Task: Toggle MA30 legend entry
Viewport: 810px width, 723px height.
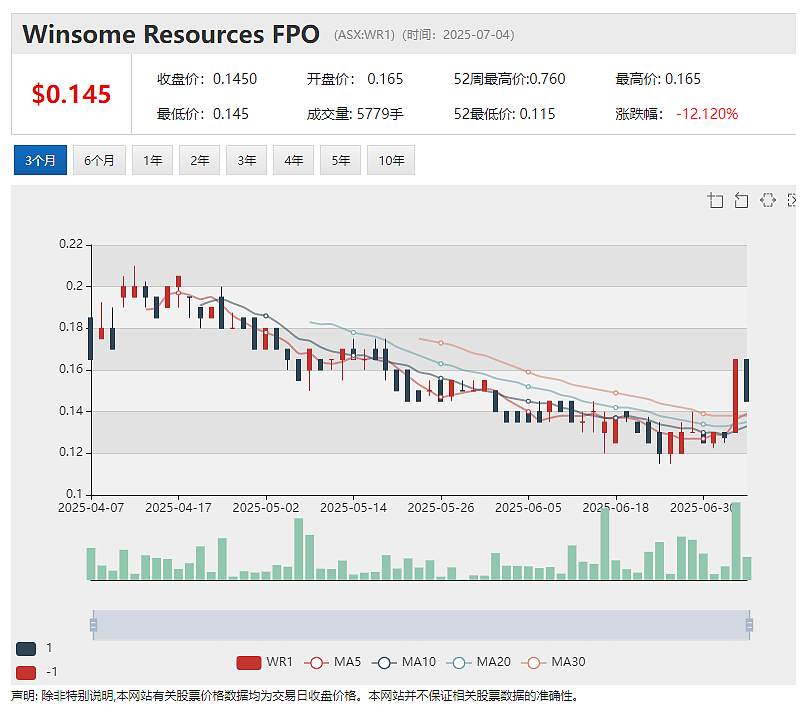Action: 553,662
